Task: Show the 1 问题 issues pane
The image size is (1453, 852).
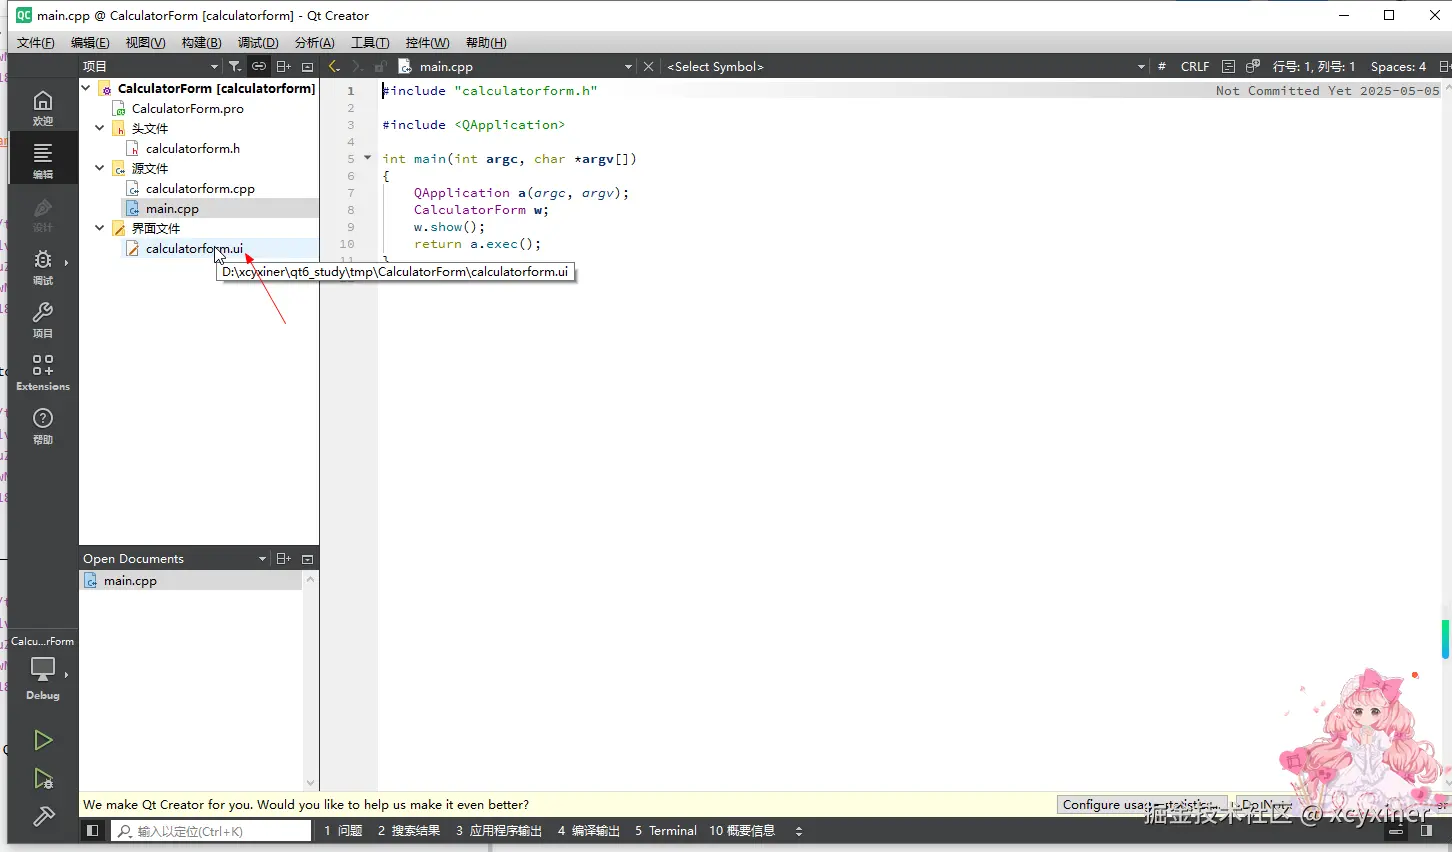Action: click(343, 831)
